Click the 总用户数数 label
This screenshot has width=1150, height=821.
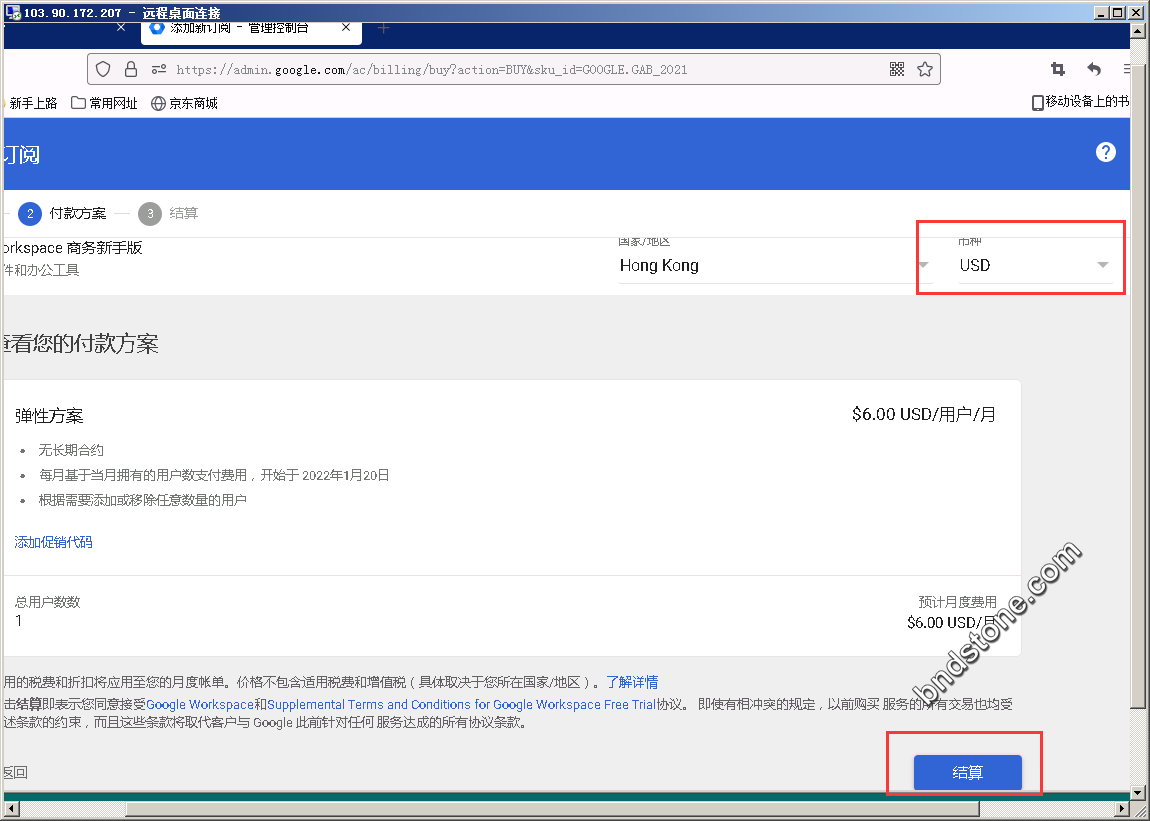tap(48, 602)
